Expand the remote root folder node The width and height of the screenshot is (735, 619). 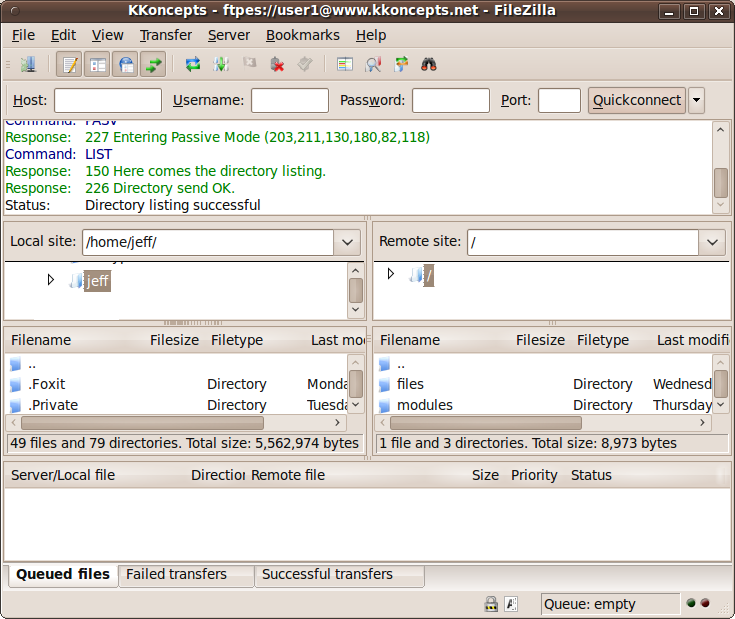(x=390, y=274)
